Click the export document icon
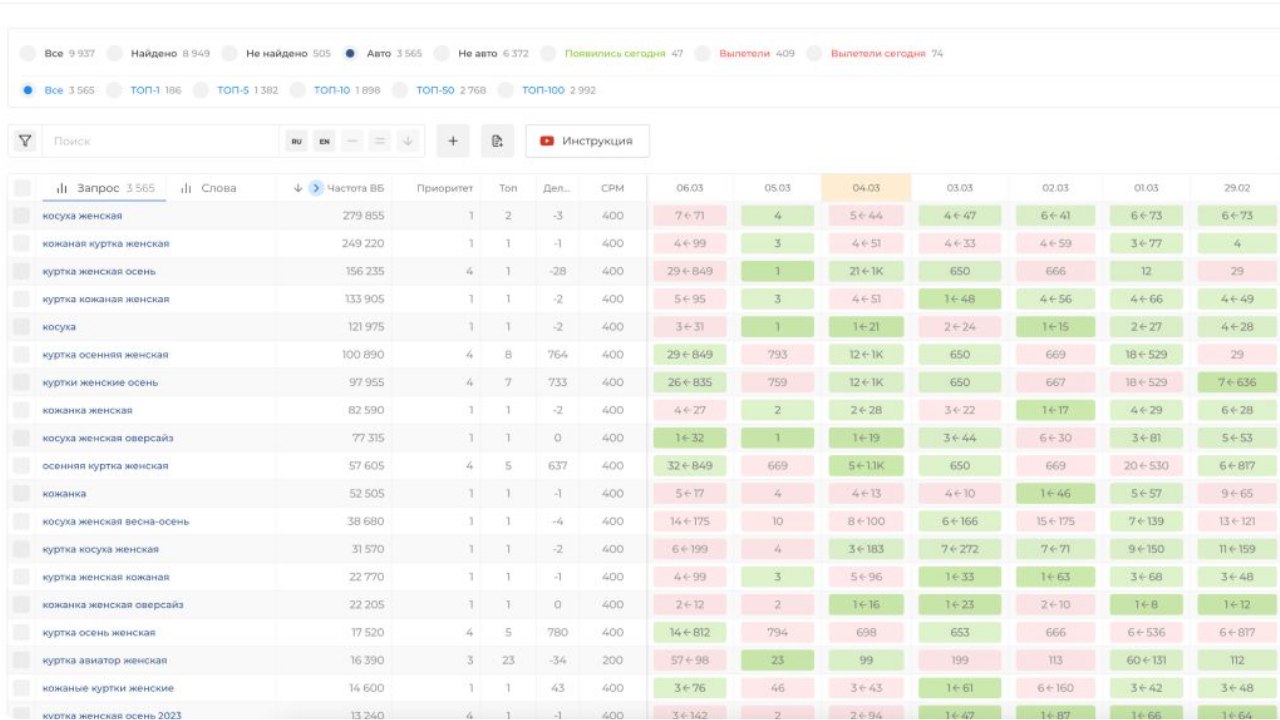The height and width of the screenshot is (720, 1280). [x=497, y=141]
